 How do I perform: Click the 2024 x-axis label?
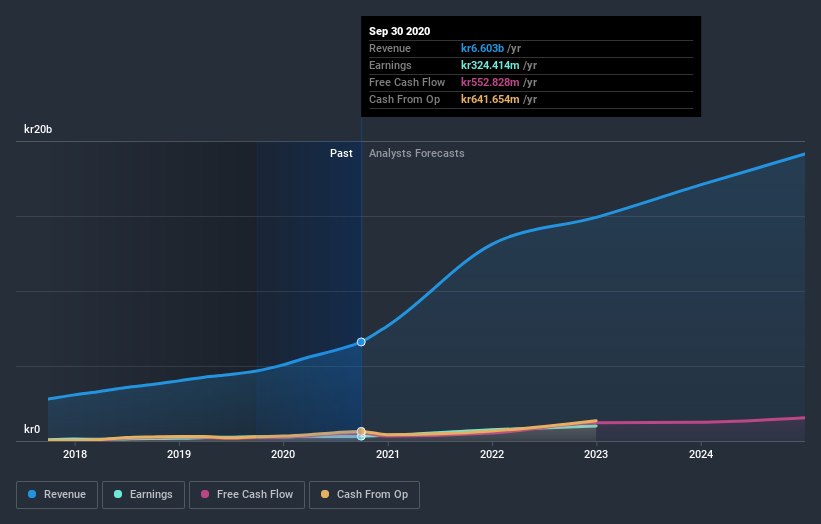pos(701,454)
